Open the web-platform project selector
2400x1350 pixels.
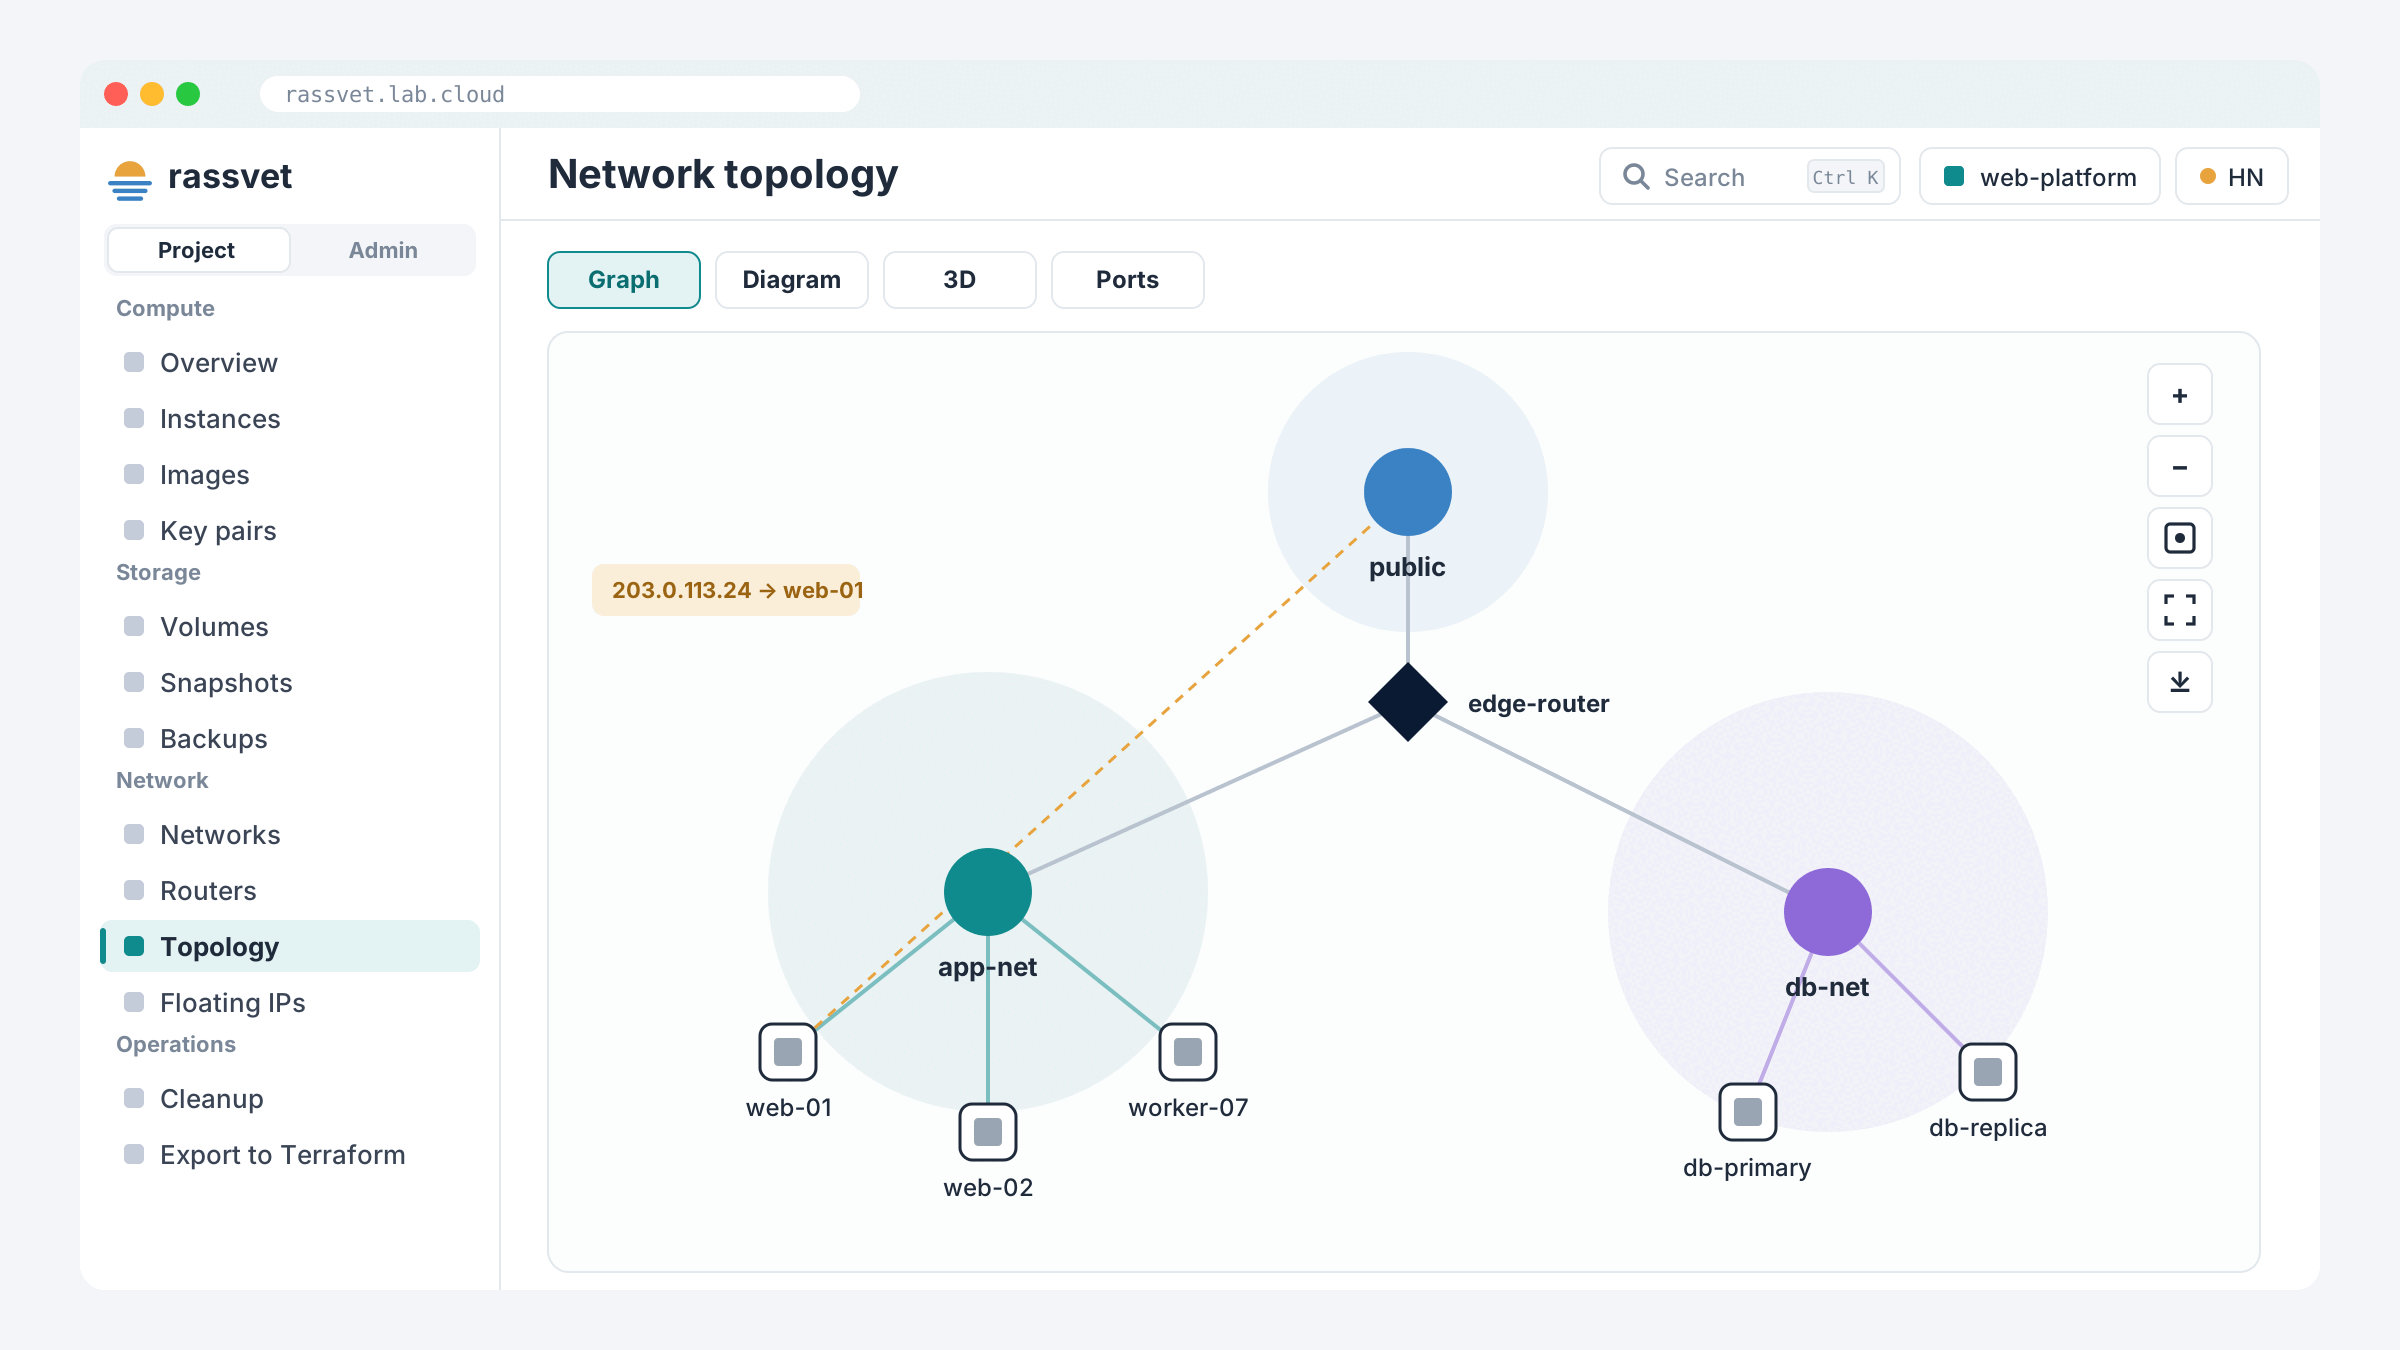pos(2040,177)
